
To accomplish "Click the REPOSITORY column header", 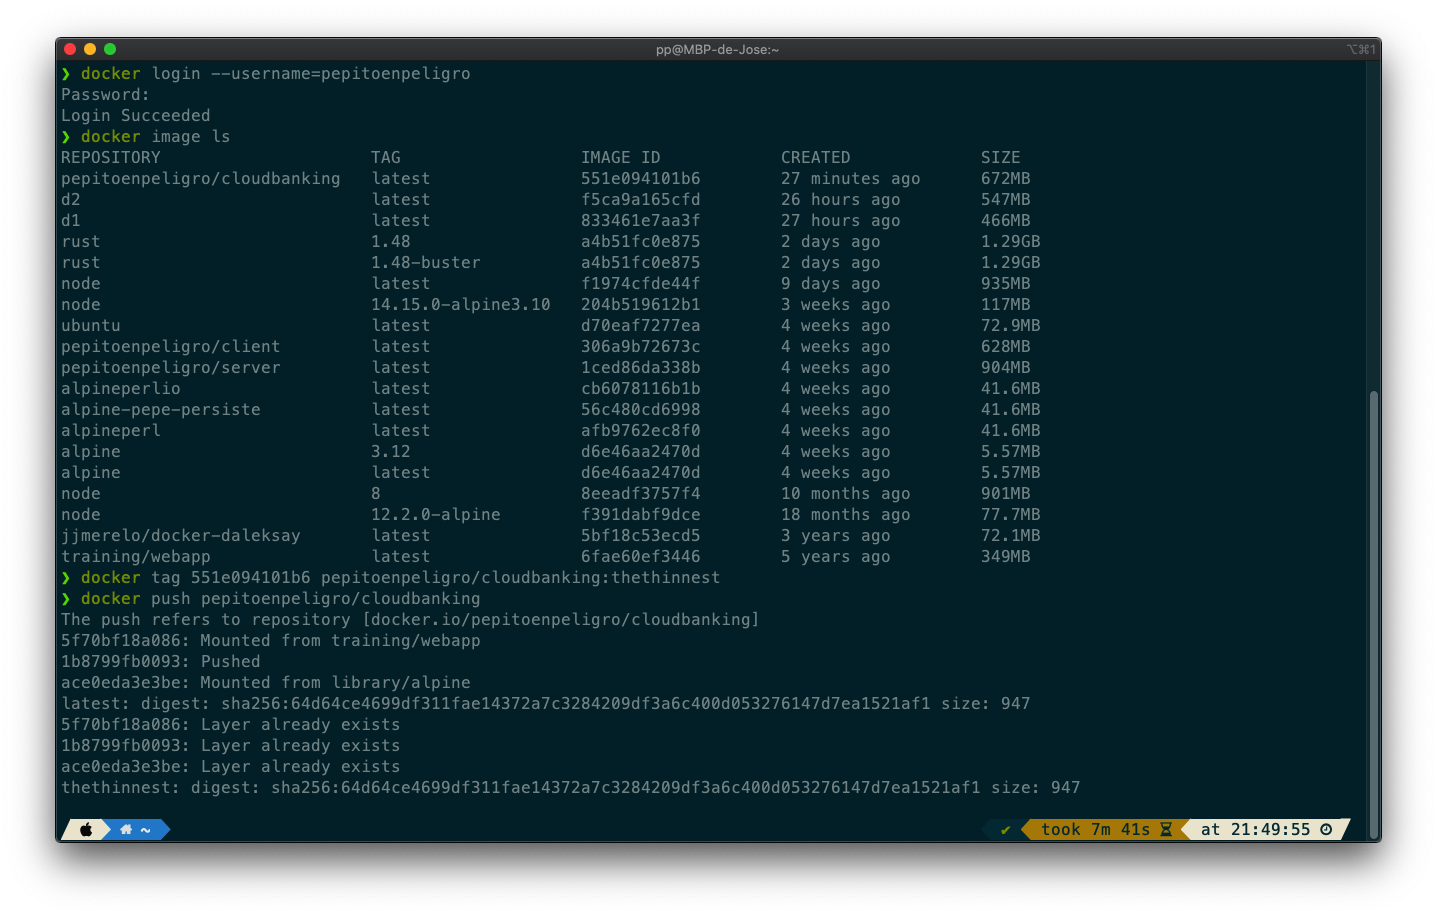I will click(110, 157).
